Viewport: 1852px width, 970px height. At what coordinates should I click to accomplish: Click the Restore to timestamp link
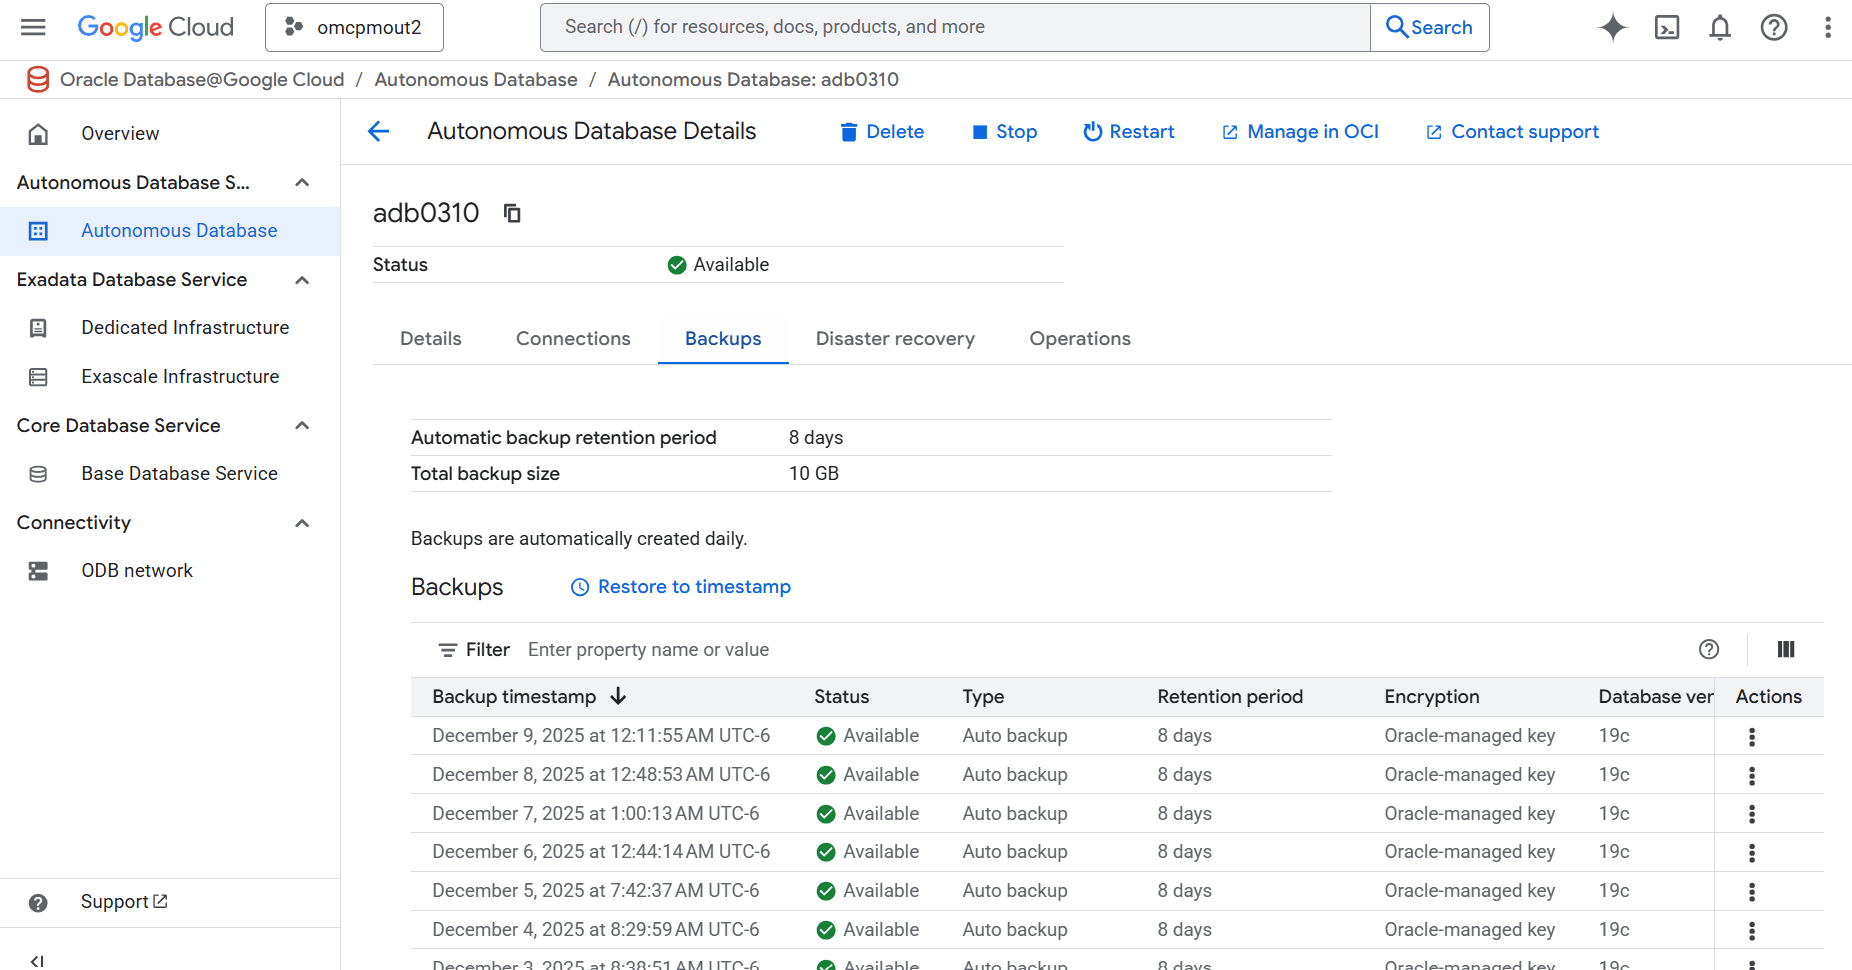tap(694, 586)
